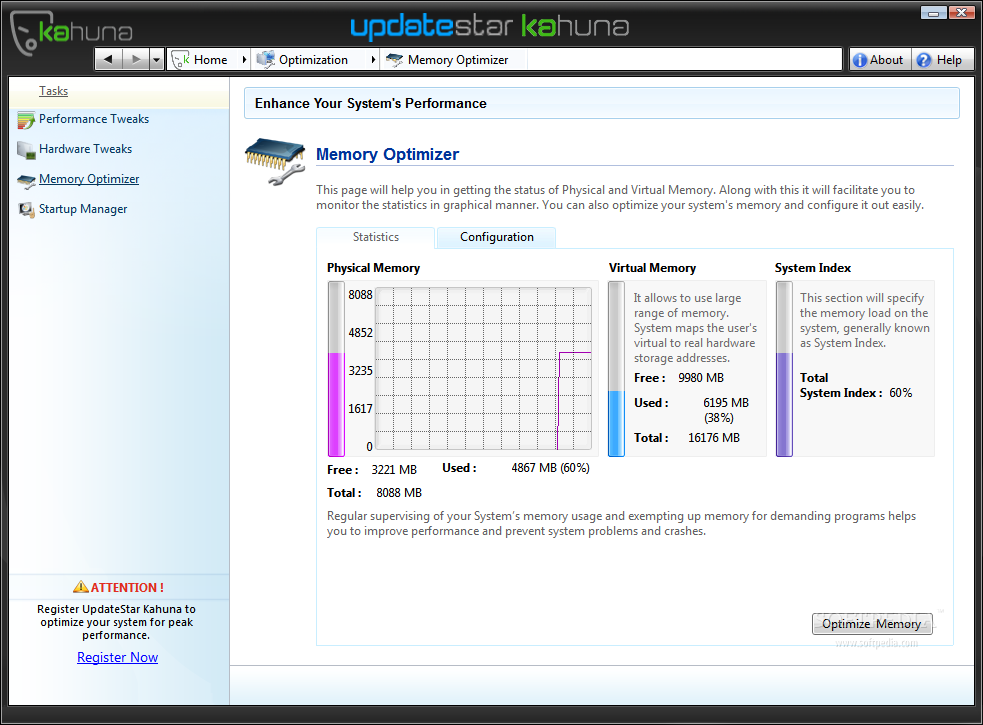The height and width of the screenshot is (725, 983).
Task: Open Startup Manager icon in sidebar
Action: 26,209
